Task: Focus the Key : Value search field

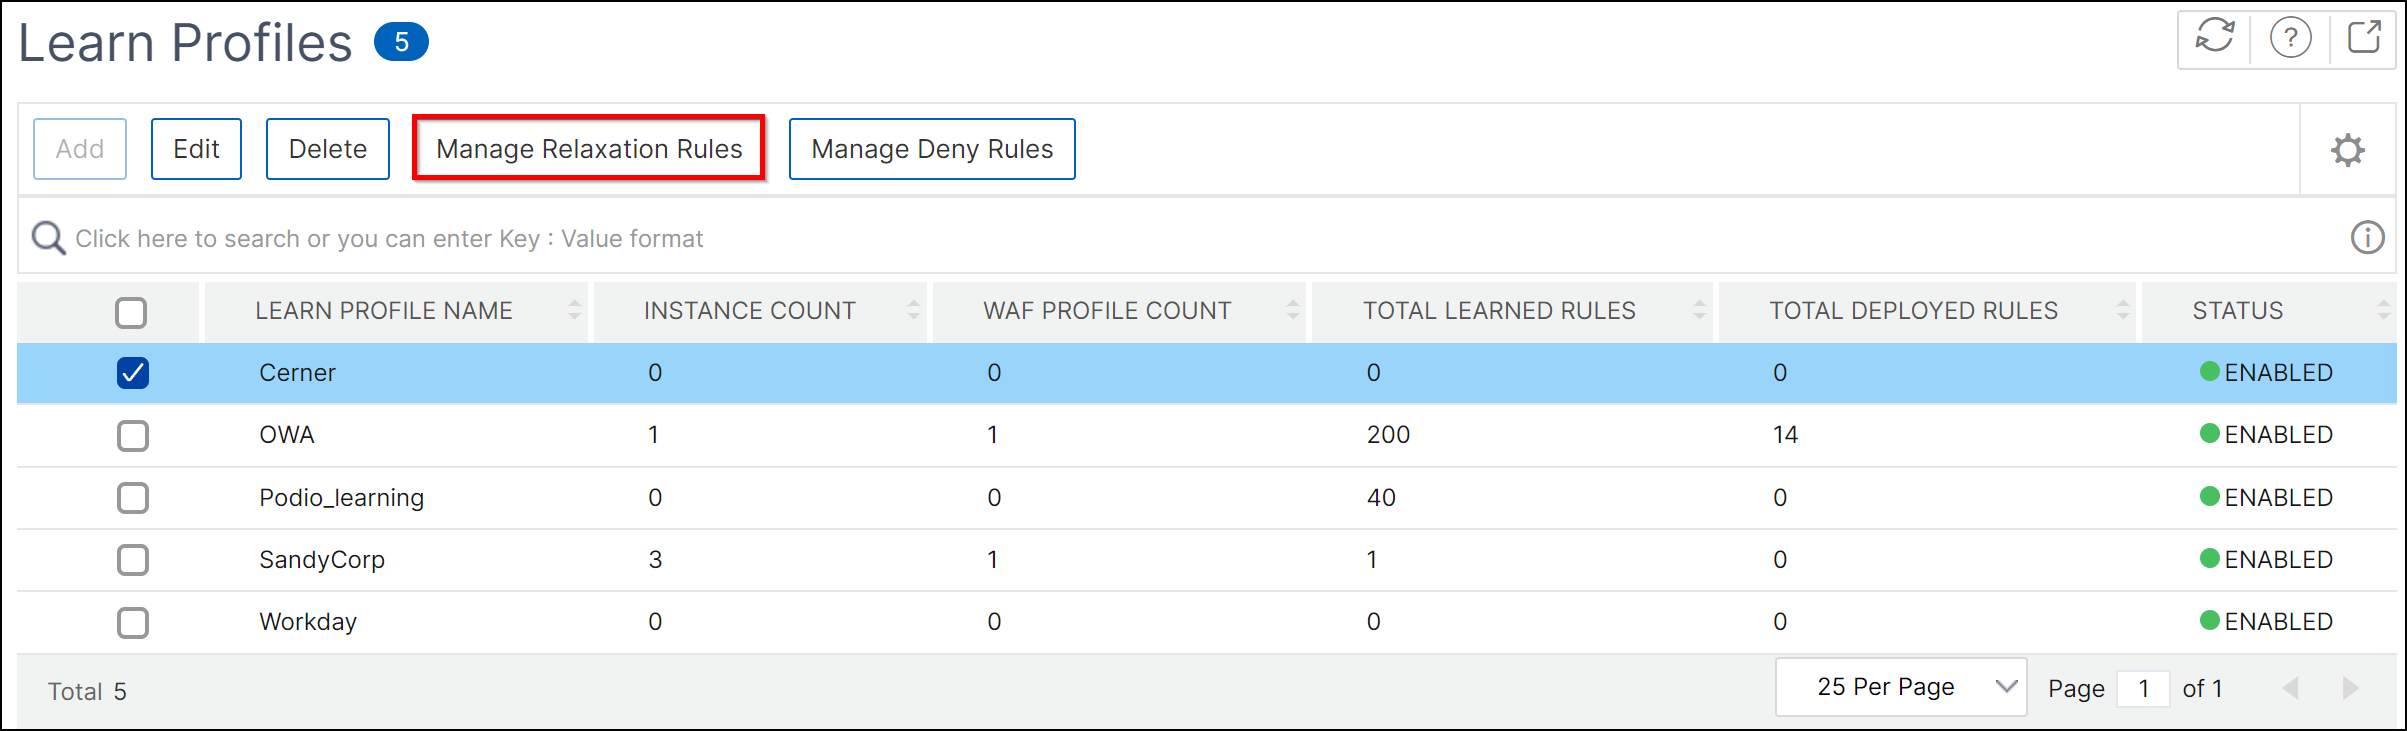Action: click(1200, 238)
